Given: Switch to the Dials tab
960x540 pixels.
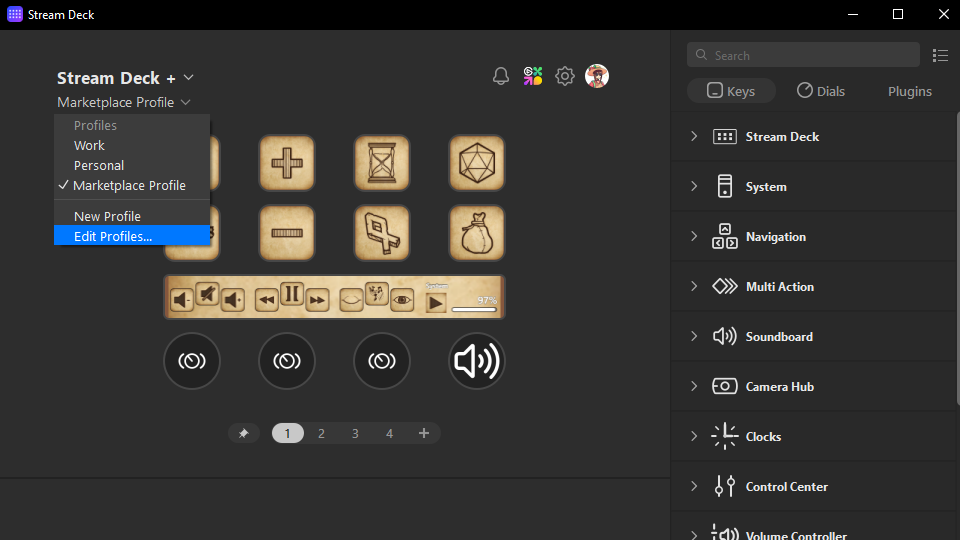Looking at the screenshot, I should [x=820, y=91].
